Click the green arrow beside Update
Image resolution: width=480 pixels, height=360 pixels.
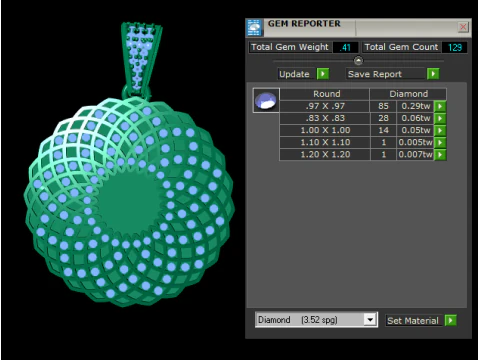[x=323, y=74]
